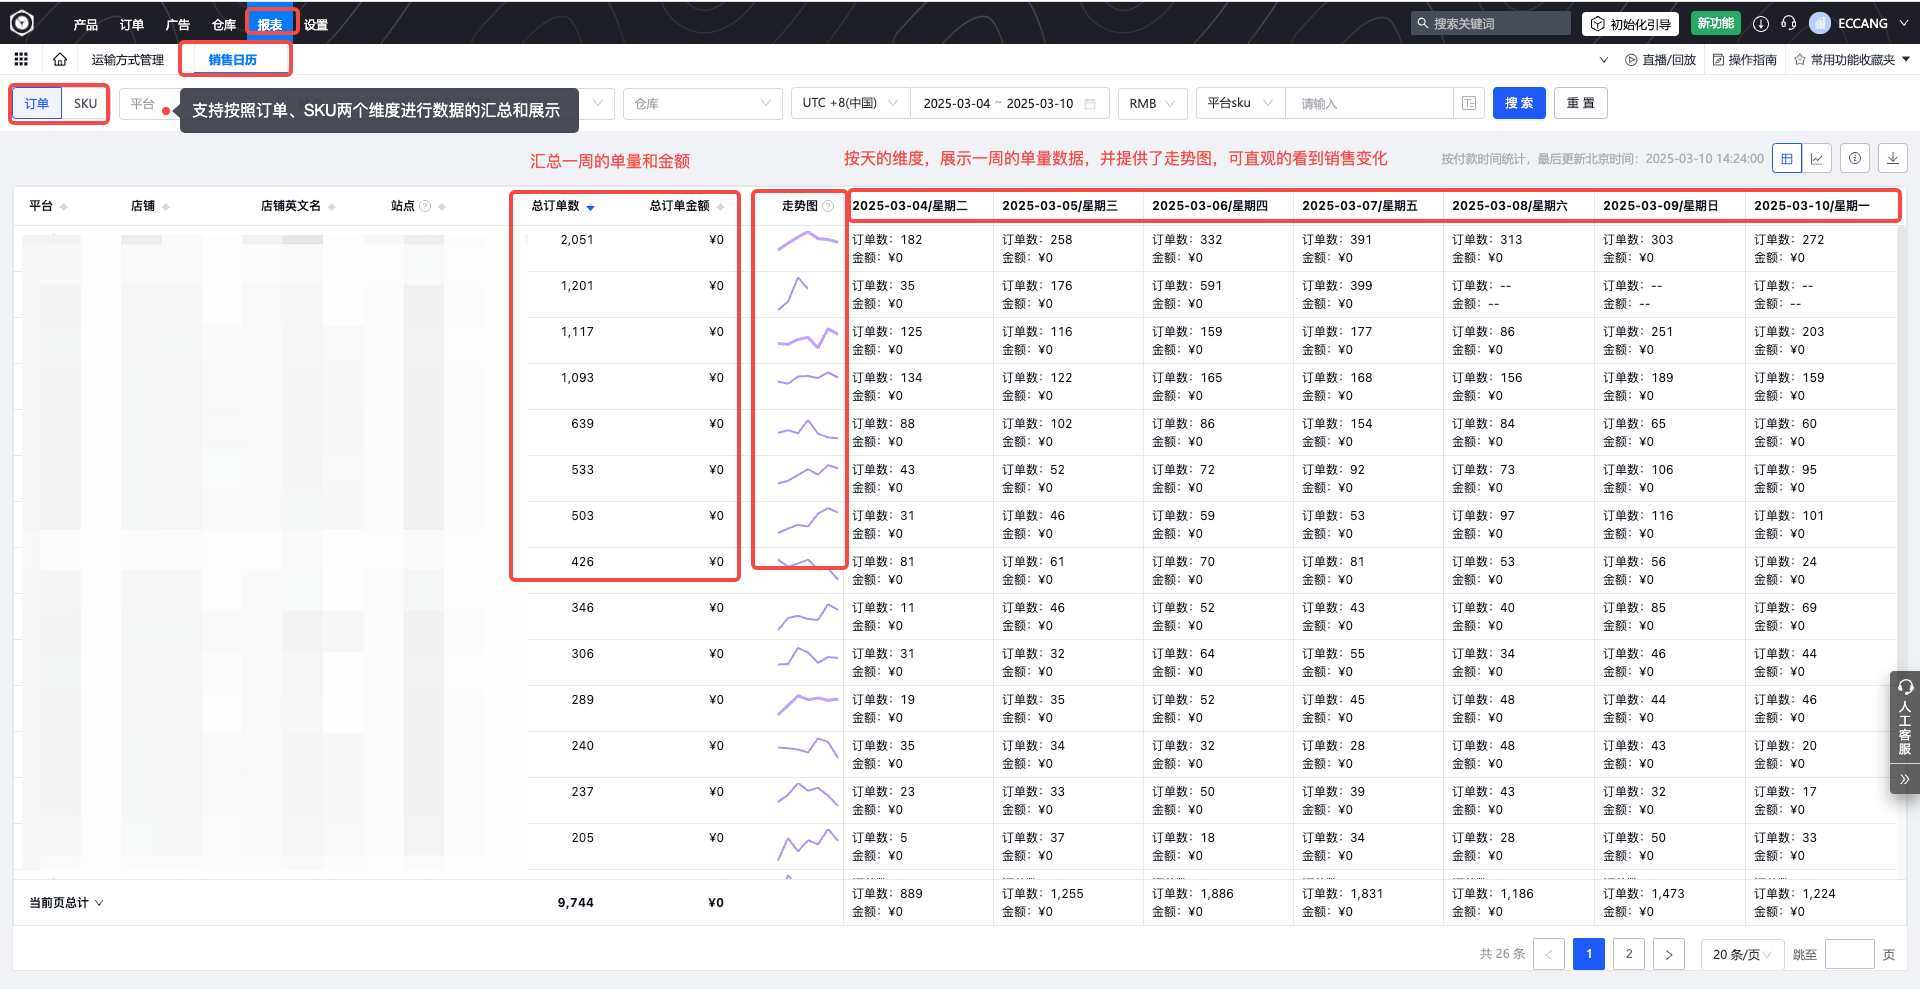1920x989 pixels.
Task: Select the 销售日历 tab
Action: click(235, 59)
